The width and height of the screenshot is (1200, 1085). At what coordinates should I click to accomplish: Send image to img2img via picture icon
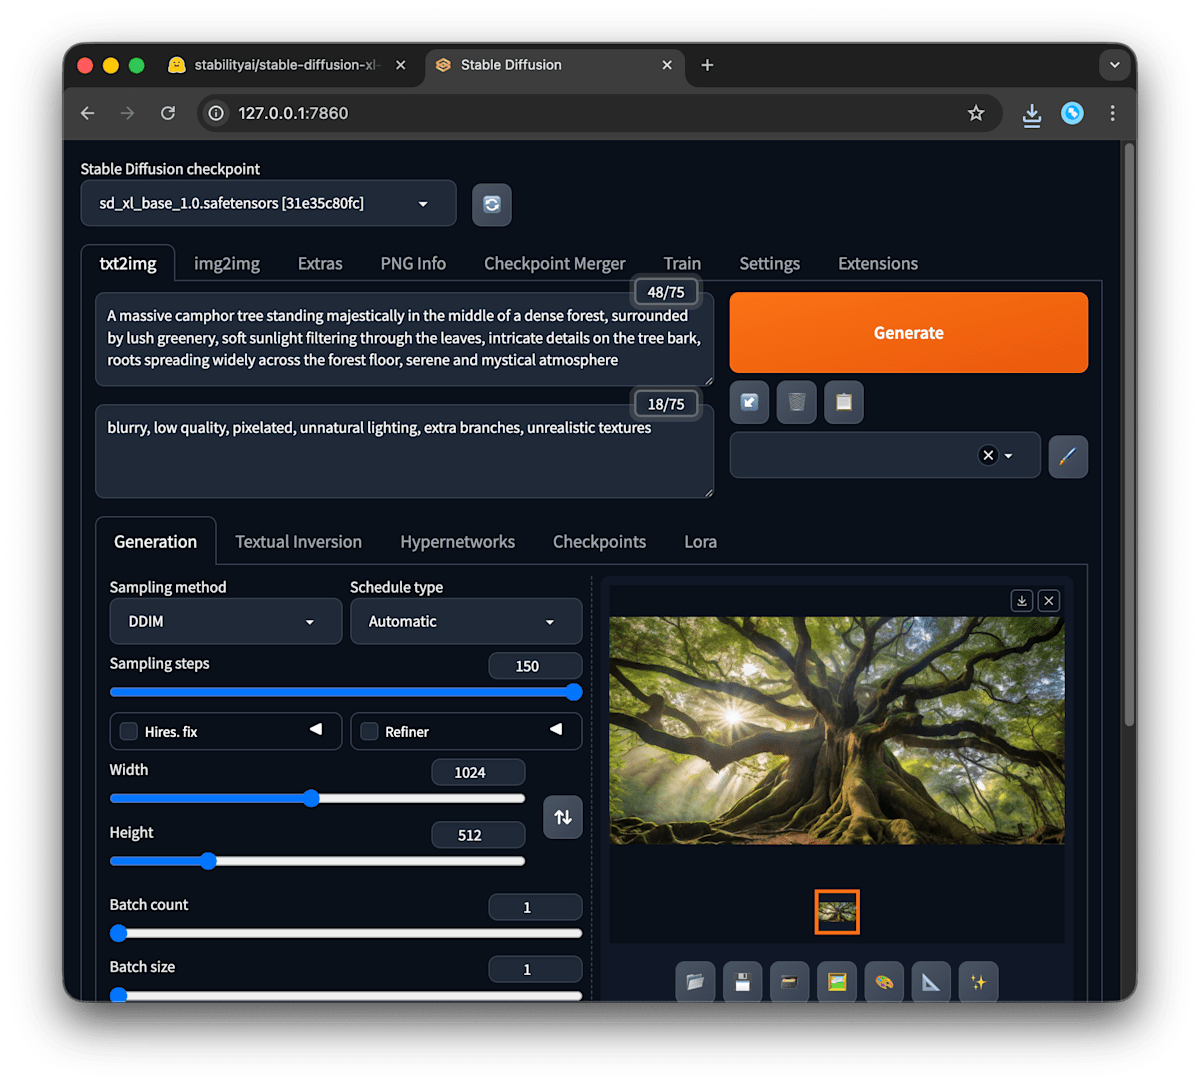click(x=837, y=982)
